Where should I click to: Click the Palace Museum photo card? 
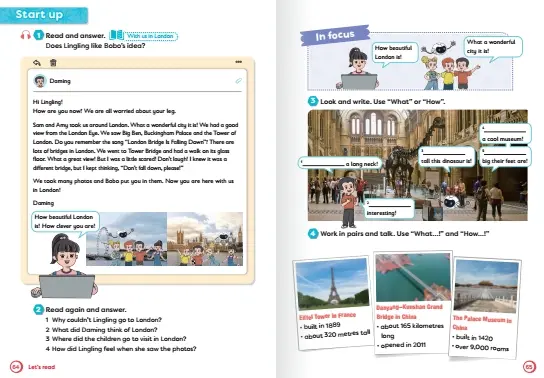(x=485, y=308)
